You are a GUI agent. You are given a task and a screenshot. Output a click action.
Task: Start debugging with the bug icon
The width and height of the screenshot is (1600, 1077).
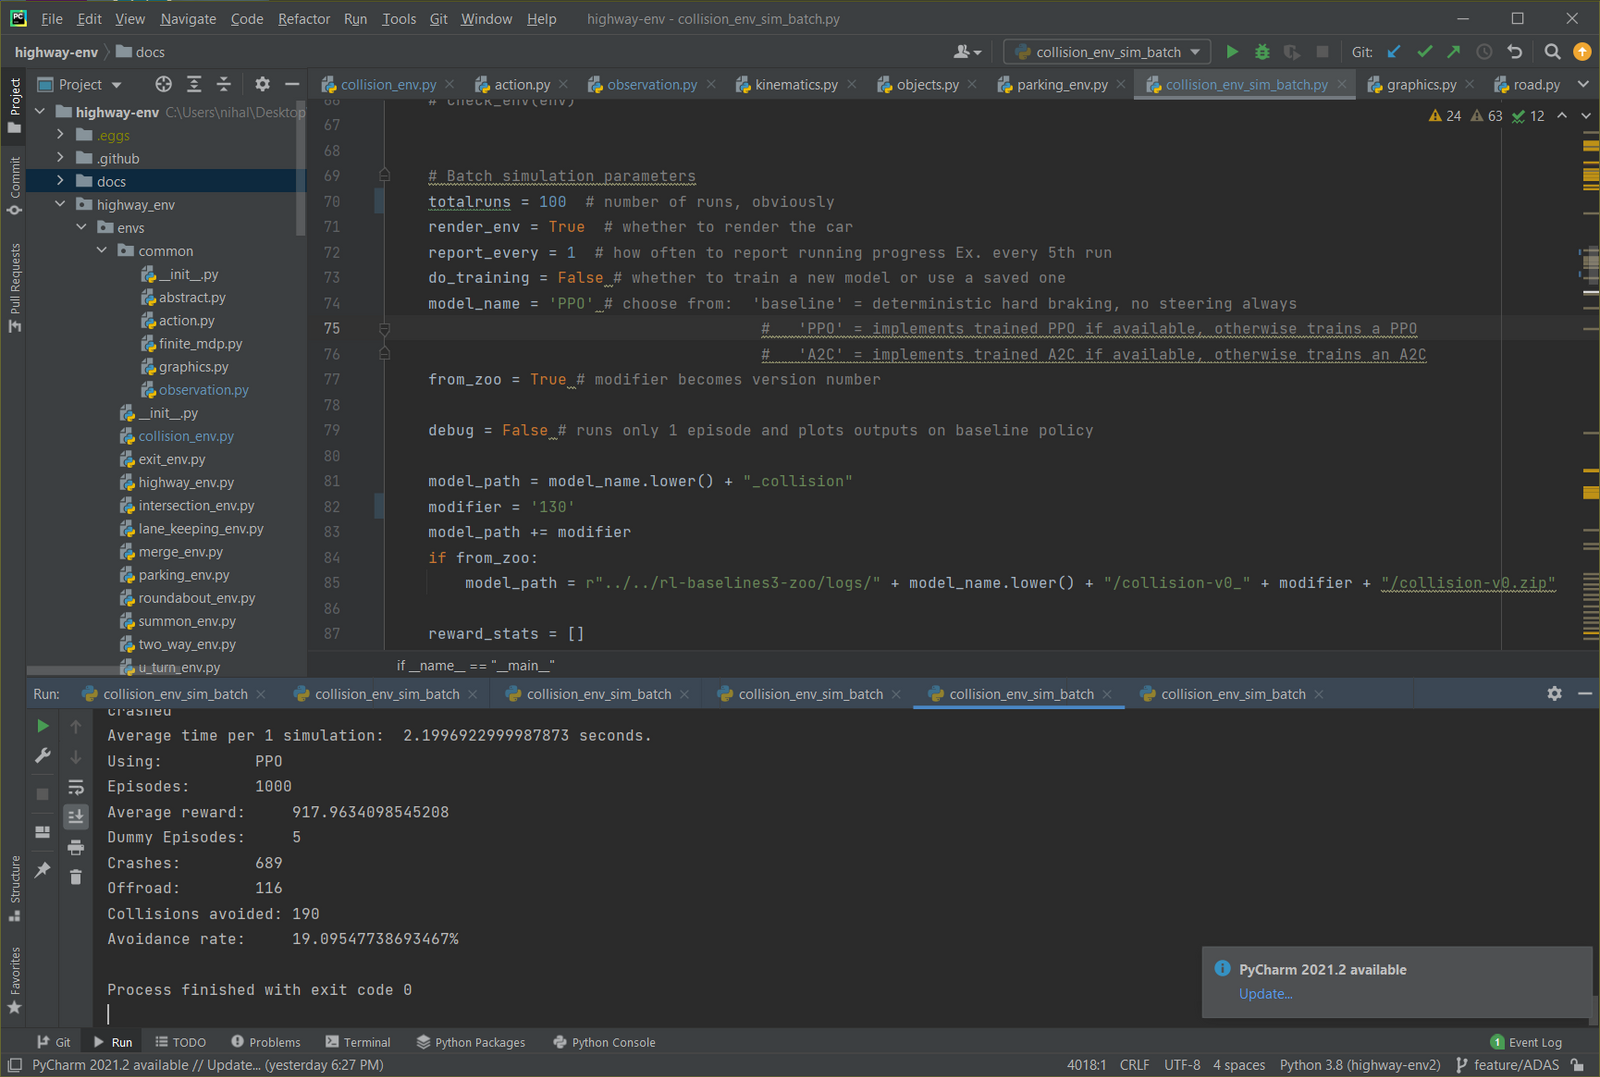pyautogui.click(x=1262, y=52)
